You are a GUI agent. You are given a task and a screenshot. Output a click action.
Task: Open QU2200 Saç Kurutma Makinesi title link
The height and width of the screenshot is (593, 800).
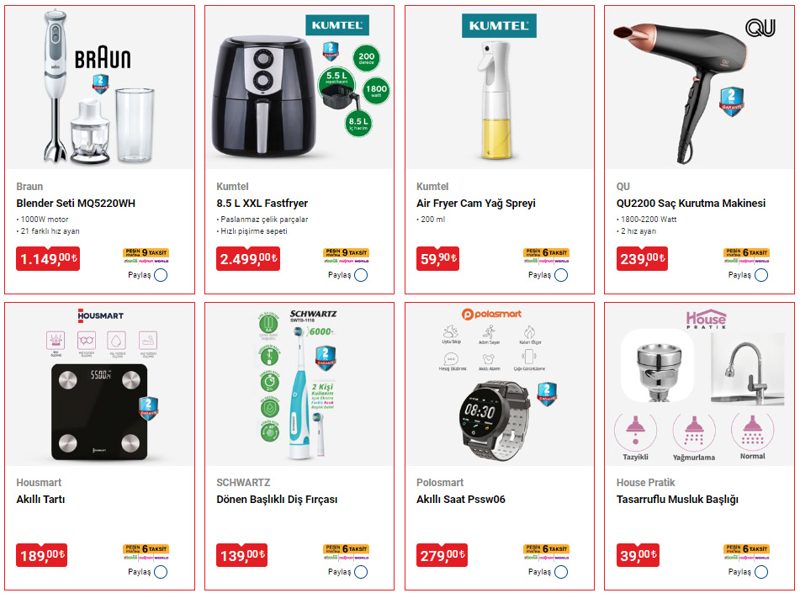(691, 203)
